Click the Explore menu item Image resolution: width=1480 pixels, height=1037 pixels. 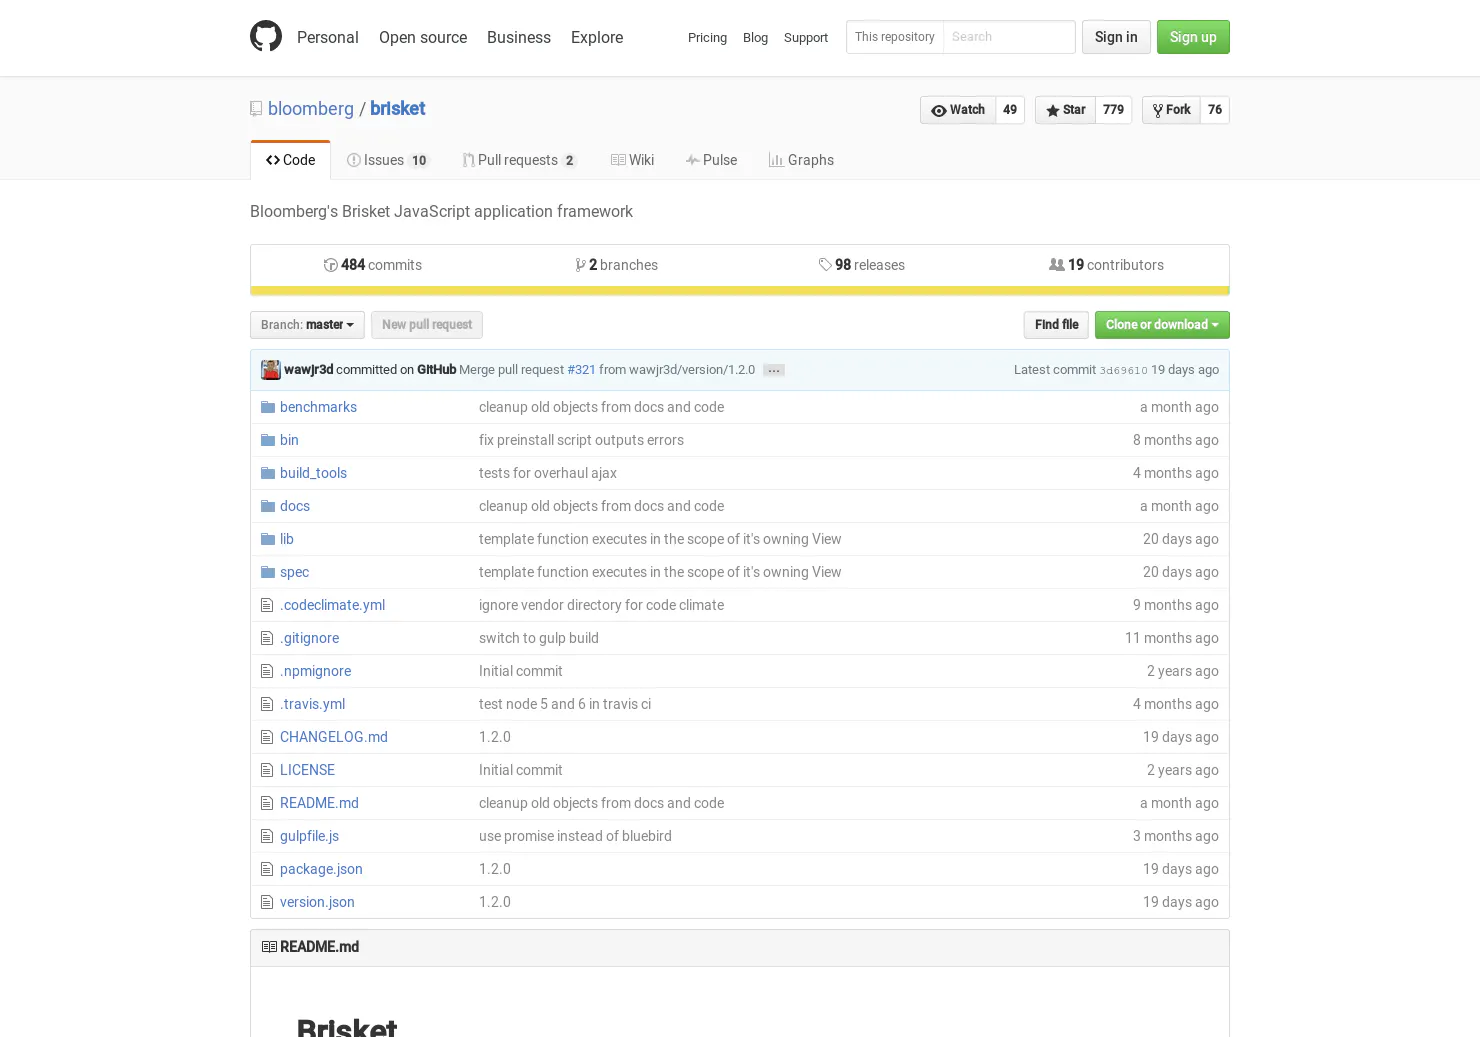pyautogui.click(x=597, y=37)
